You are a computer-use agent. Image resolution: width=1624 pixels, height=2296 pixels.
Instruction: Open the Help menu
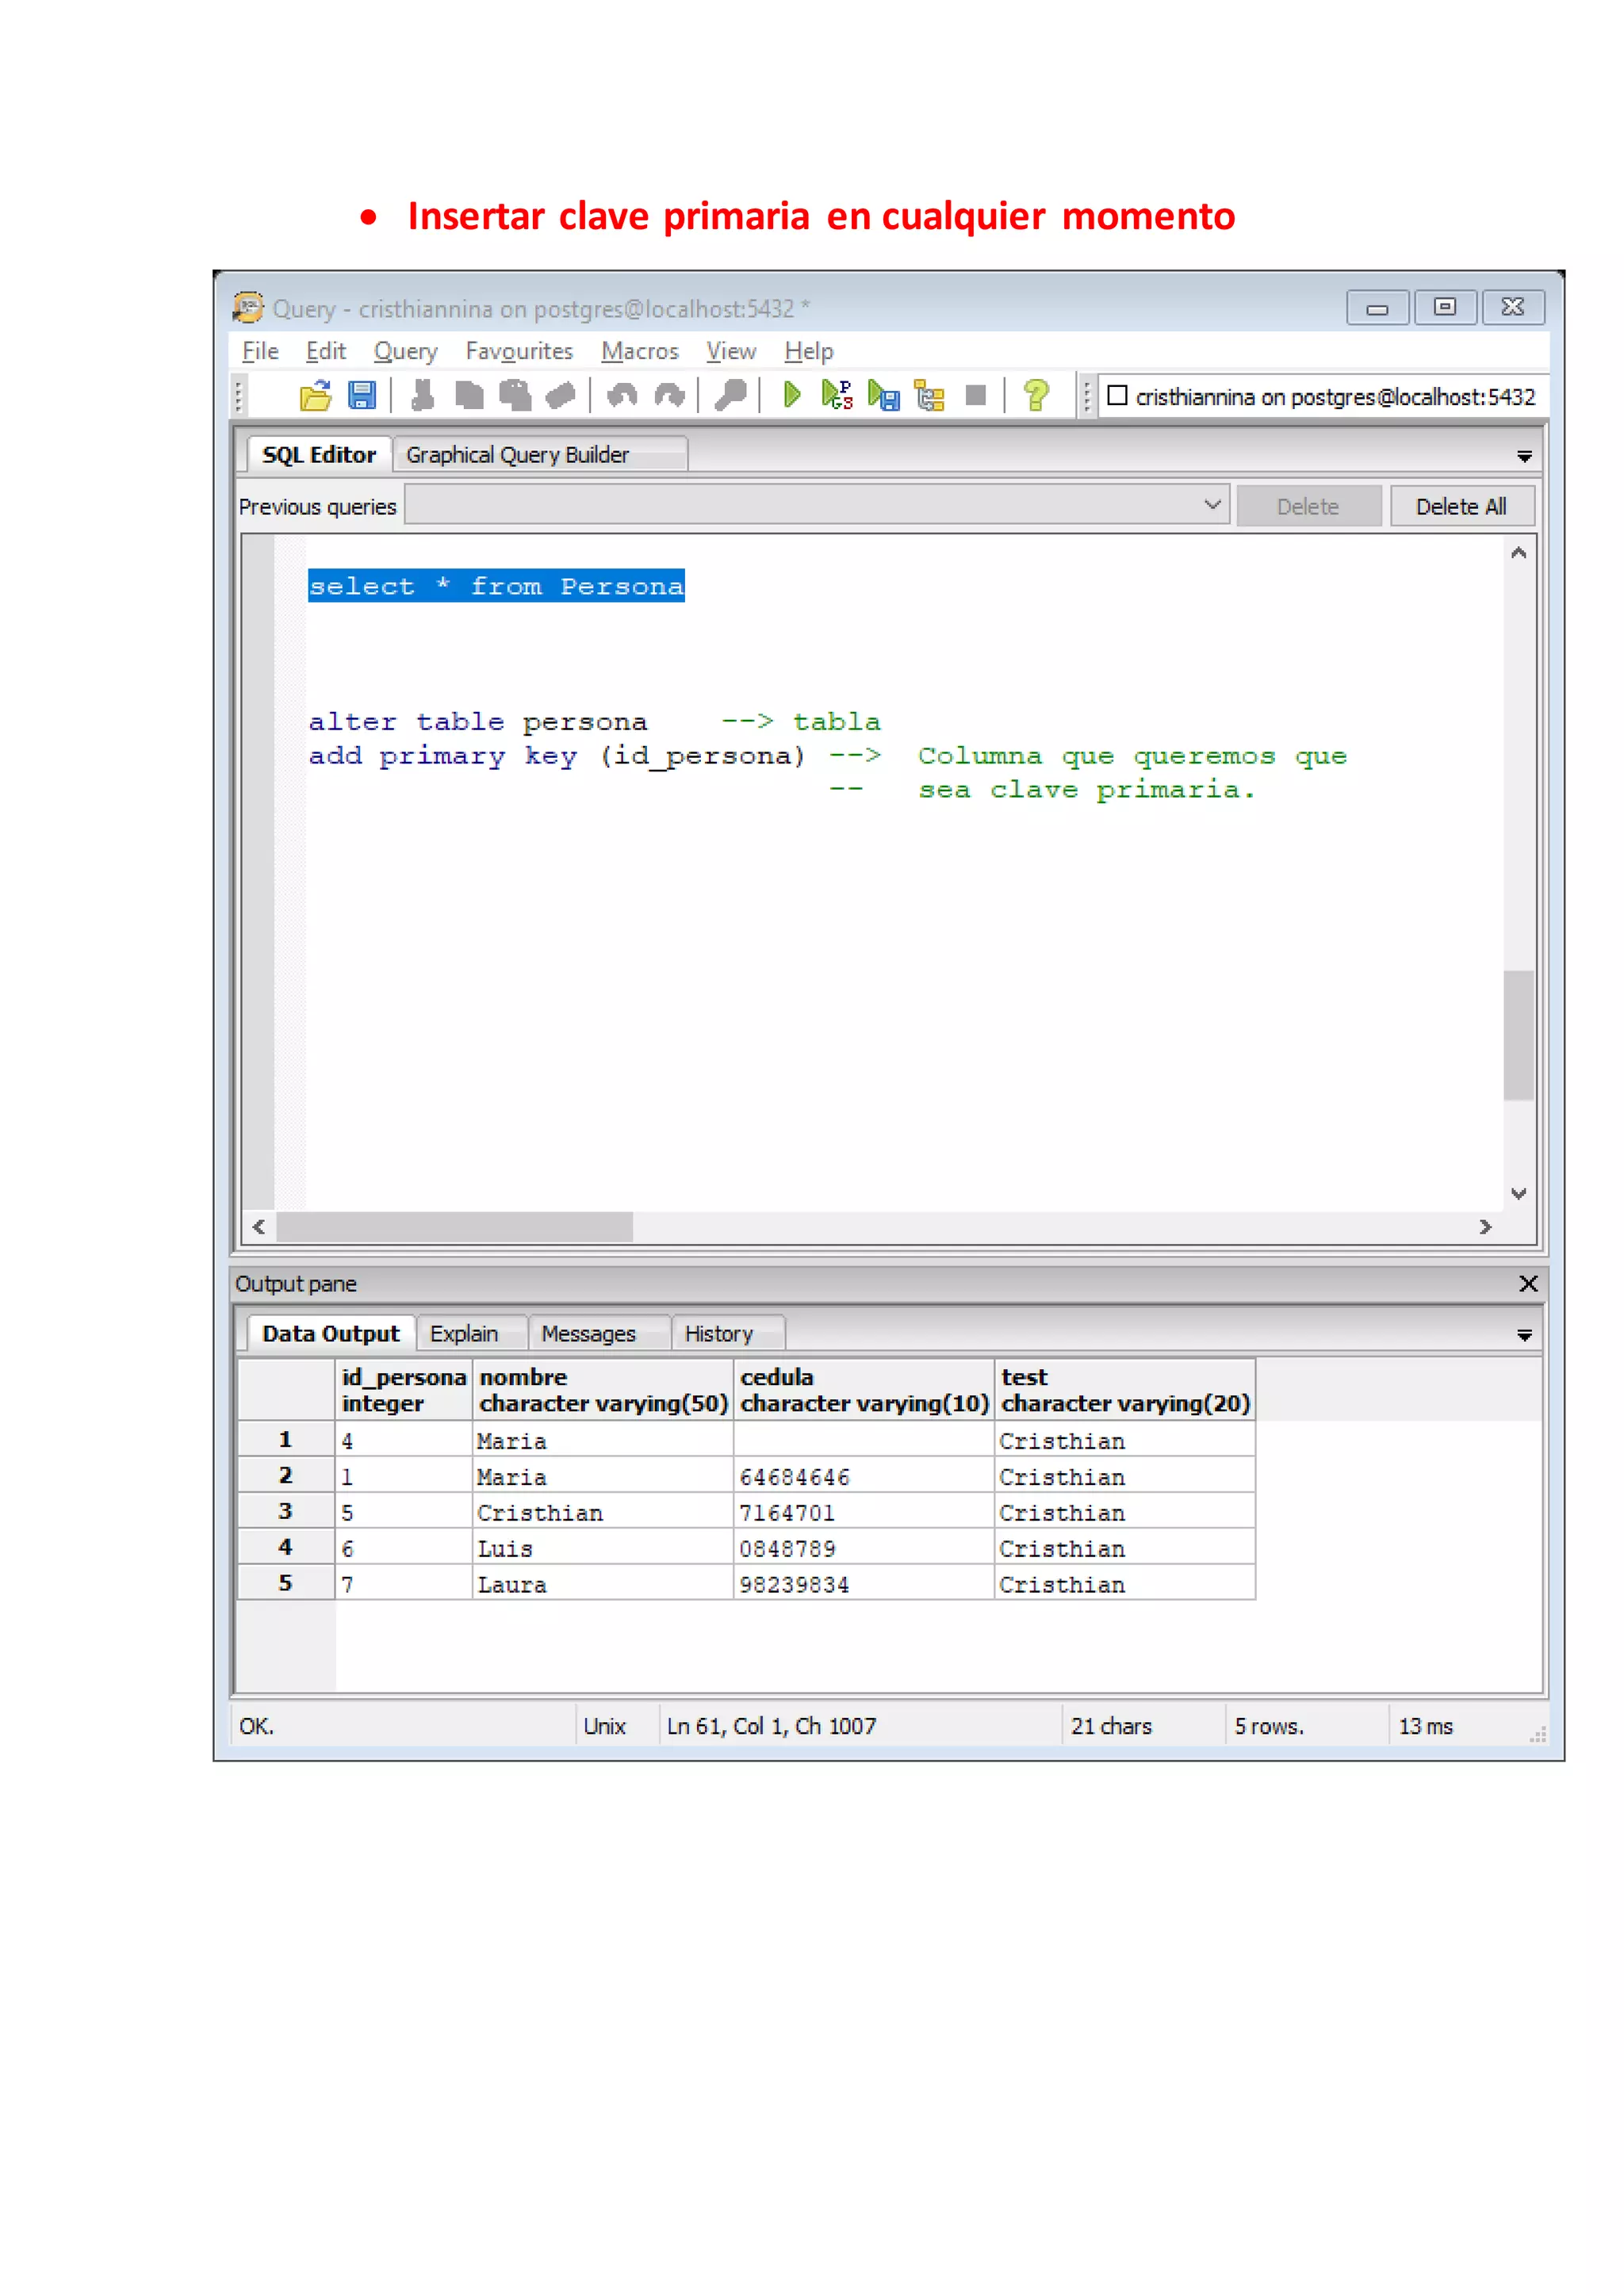pos(808,351)
